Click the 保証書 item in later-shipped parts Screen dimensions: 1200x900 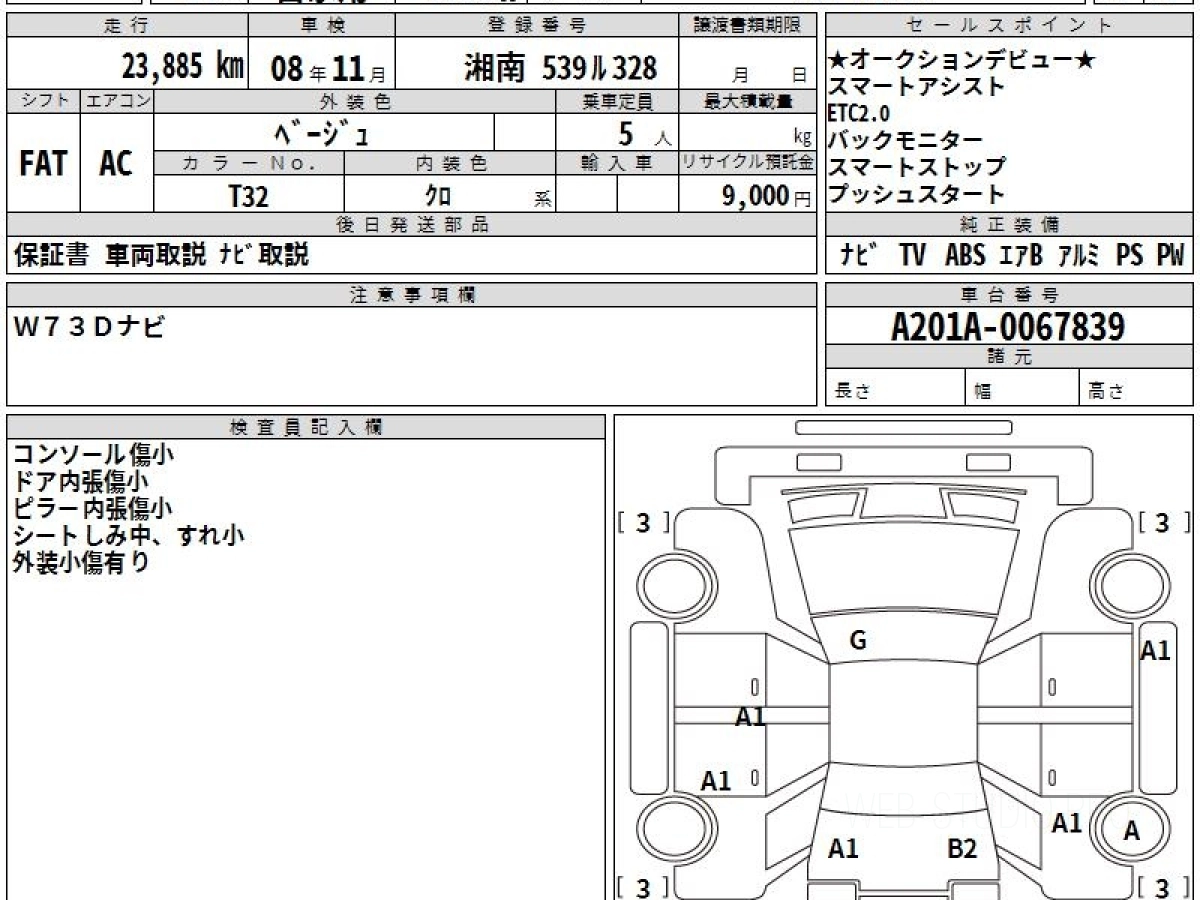pyautogui.click(x=51, y=255)
